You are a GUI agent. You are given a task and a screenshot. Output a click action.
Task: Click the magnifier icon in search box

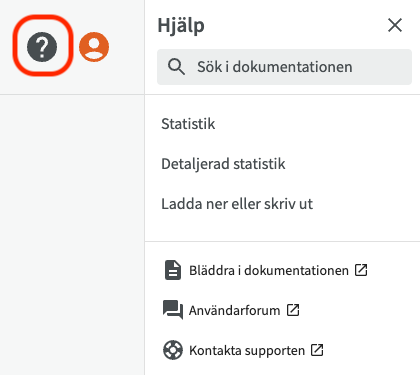[176, 67]
